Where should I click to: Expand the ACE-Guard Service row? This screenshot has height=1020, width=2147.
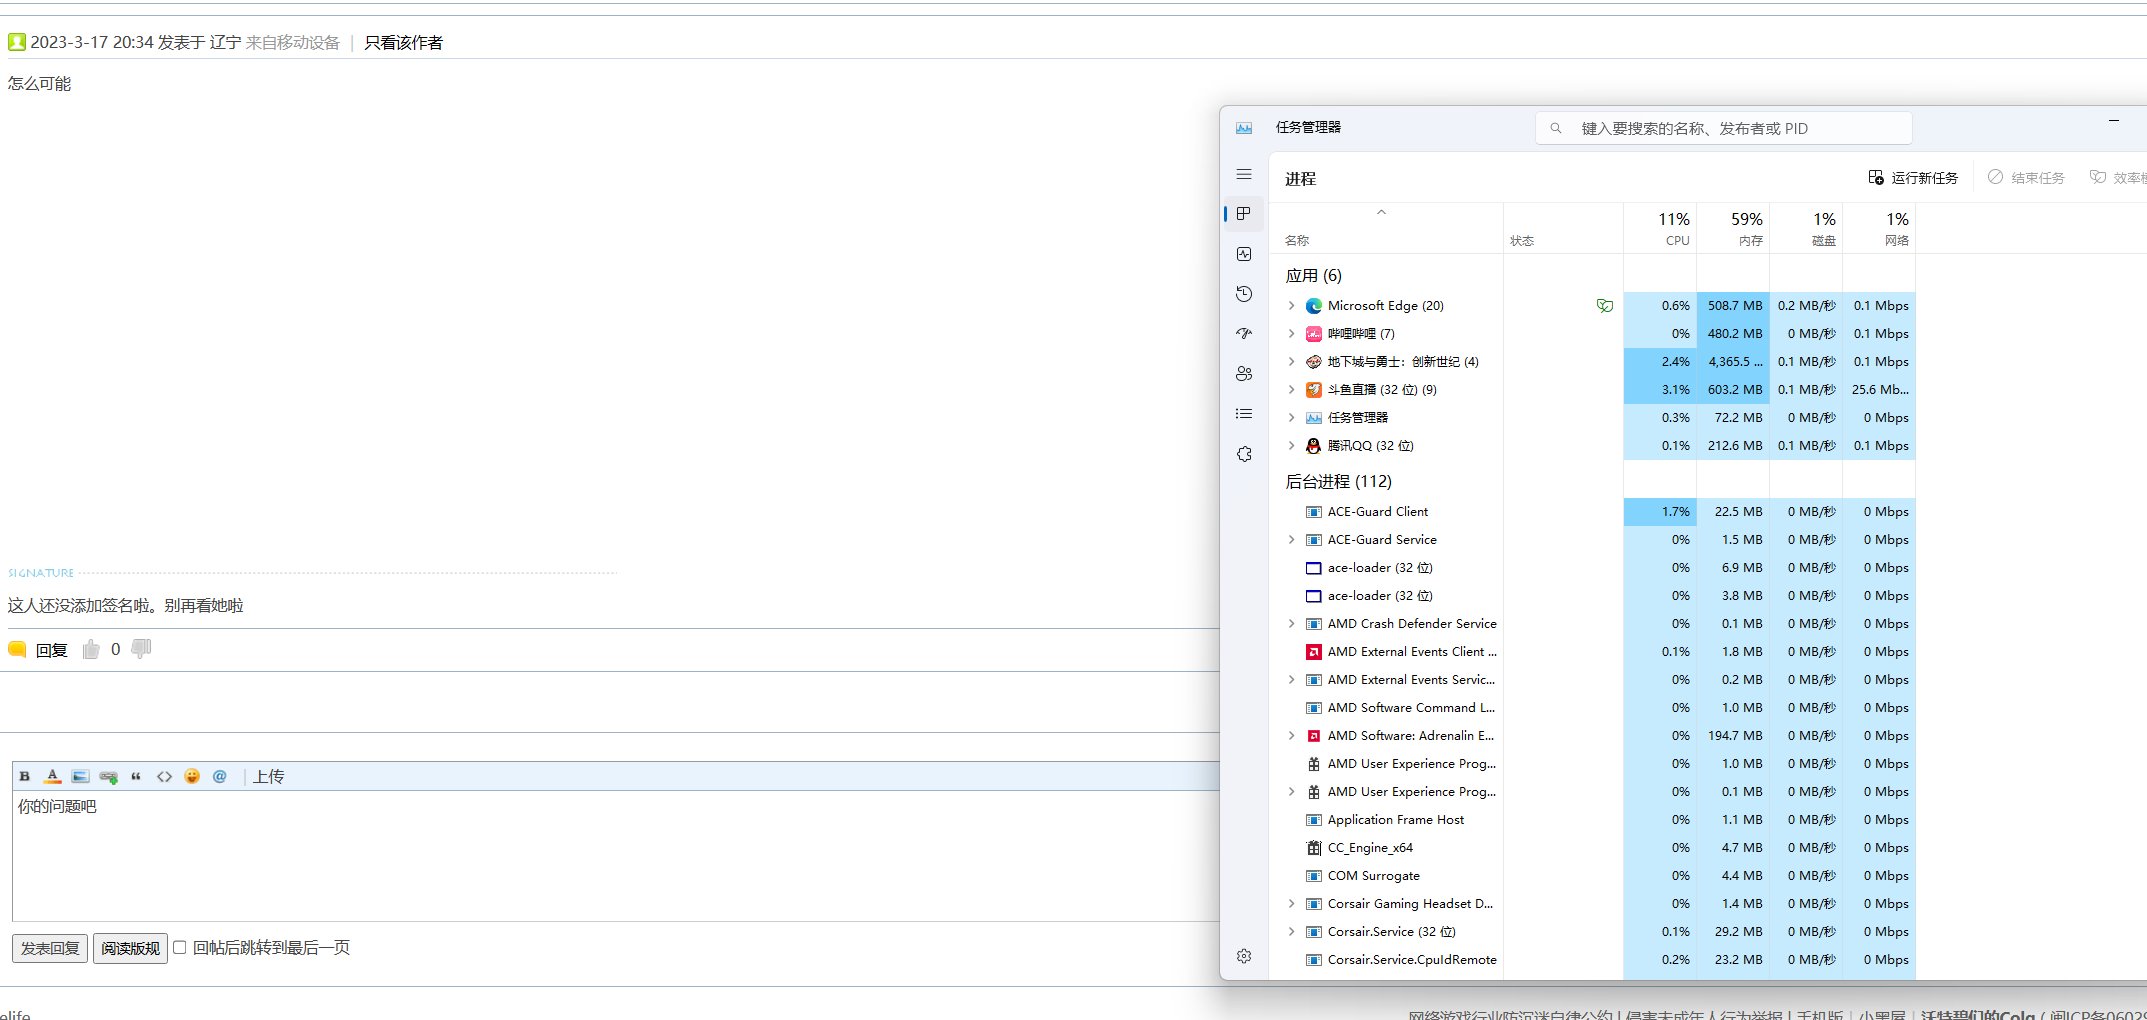[1291, 540]
